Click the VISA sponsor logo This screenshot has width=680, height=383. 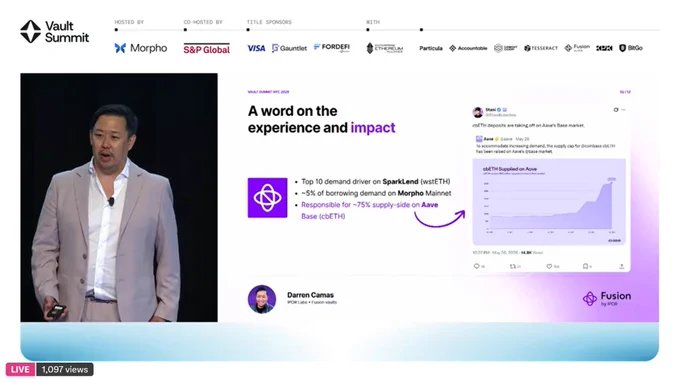[256, 48]
